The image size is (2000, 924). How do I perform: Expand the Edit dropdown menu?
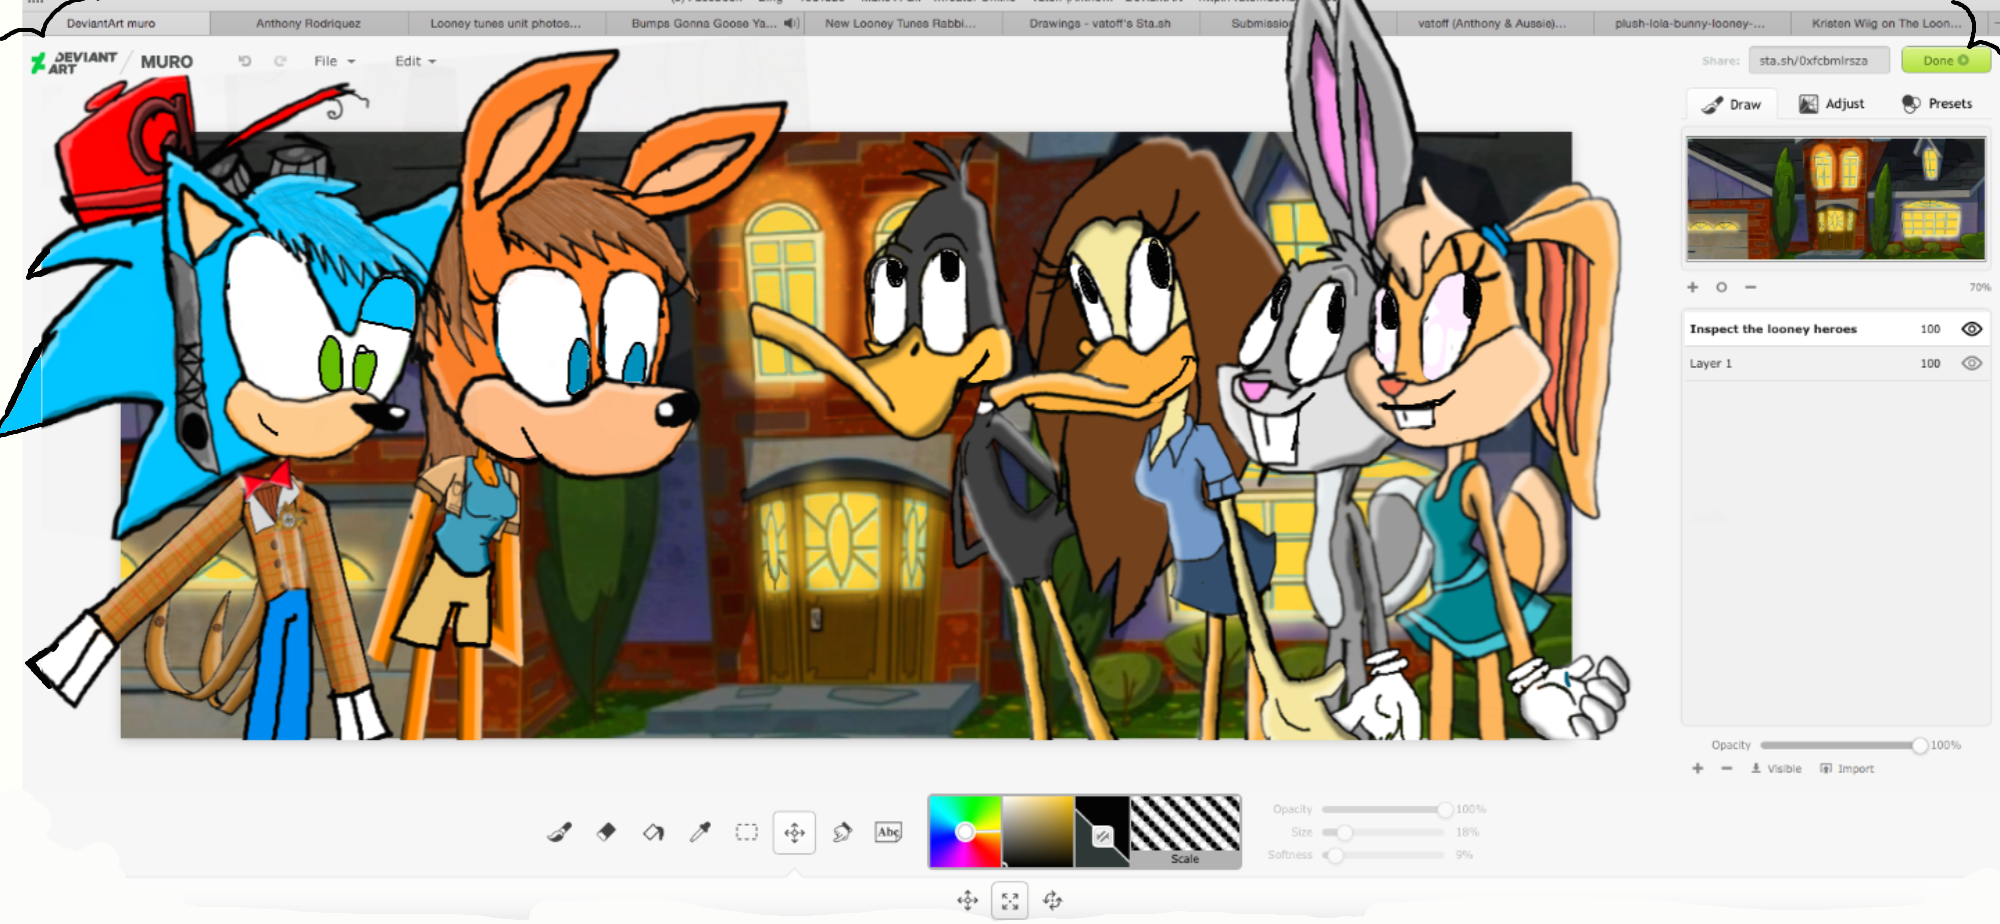tap(415, 61)
